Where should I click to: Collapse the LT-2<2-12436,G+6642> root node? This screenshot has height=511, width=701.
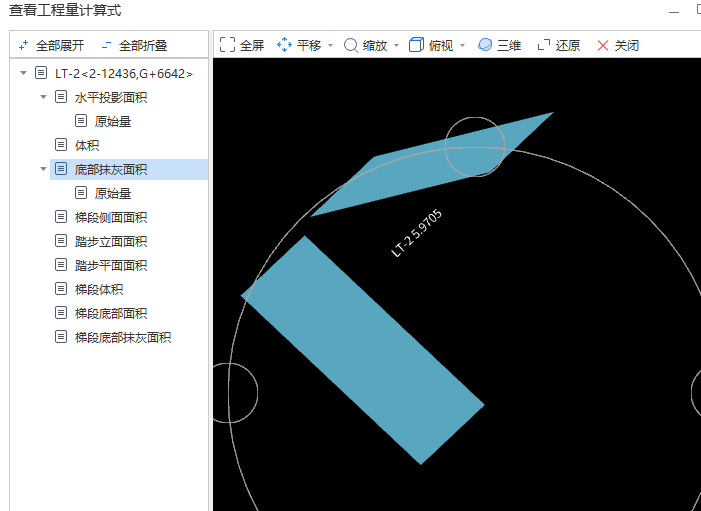pos(23,73)
